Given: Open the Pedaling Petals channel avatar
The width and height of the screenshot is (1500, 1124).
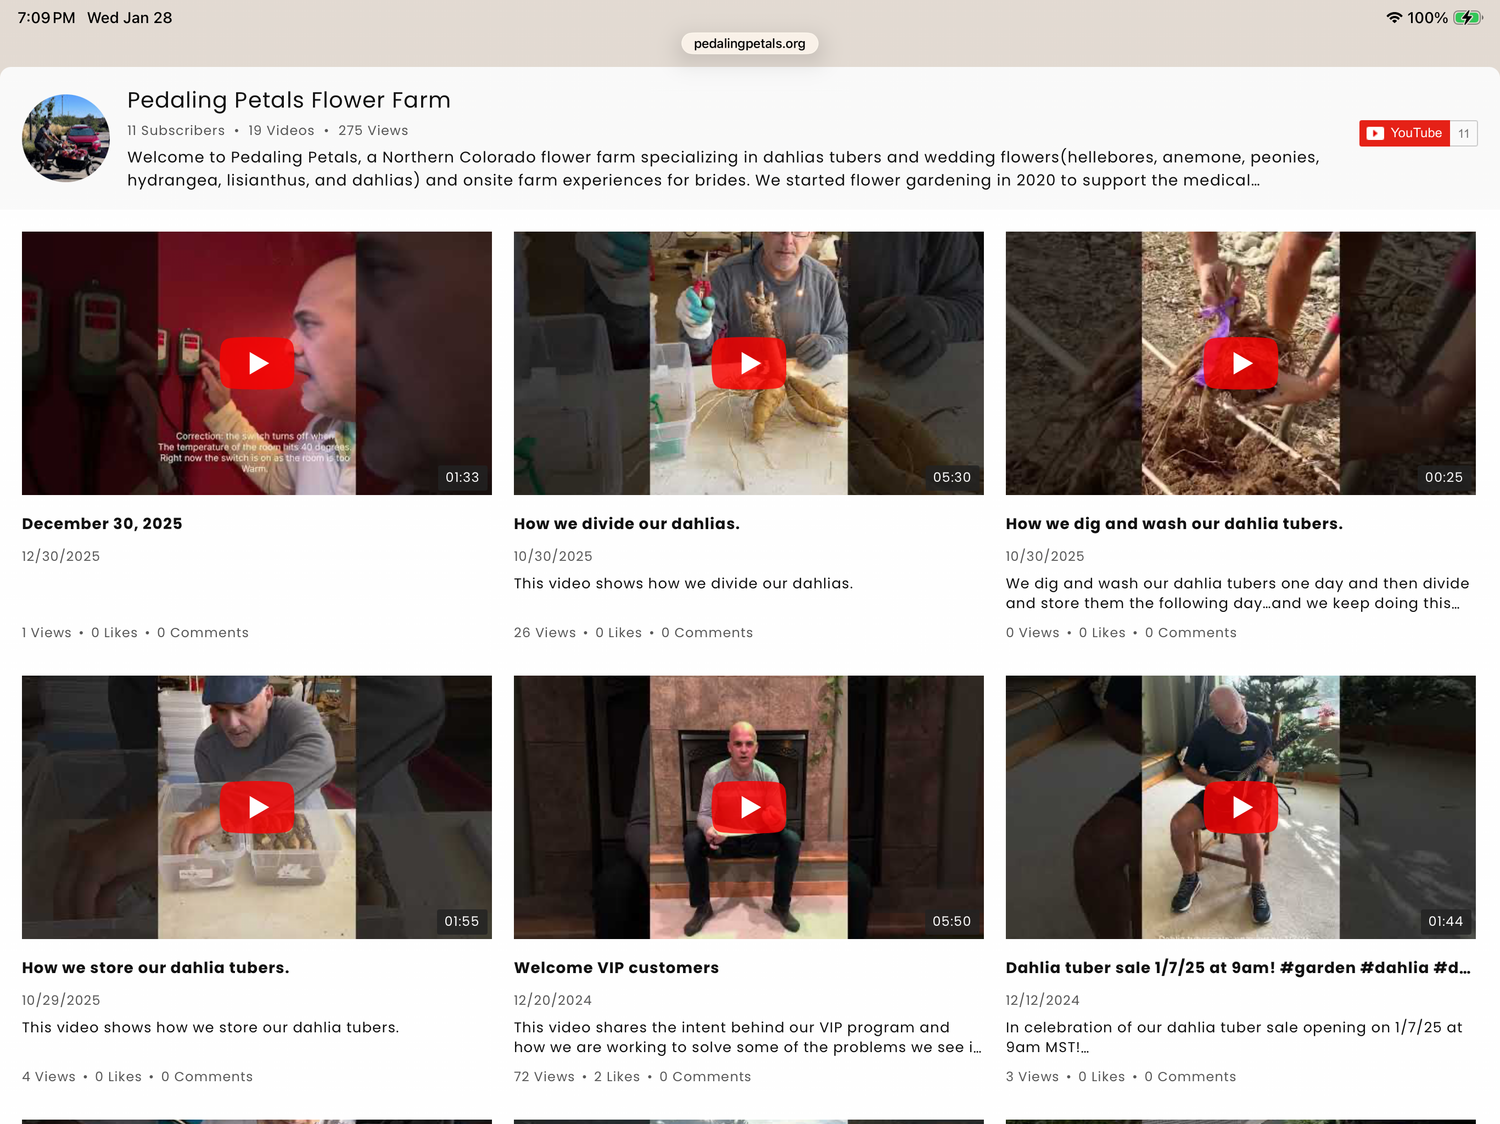Looking at the screenshot, I should [x=66, y=138].
